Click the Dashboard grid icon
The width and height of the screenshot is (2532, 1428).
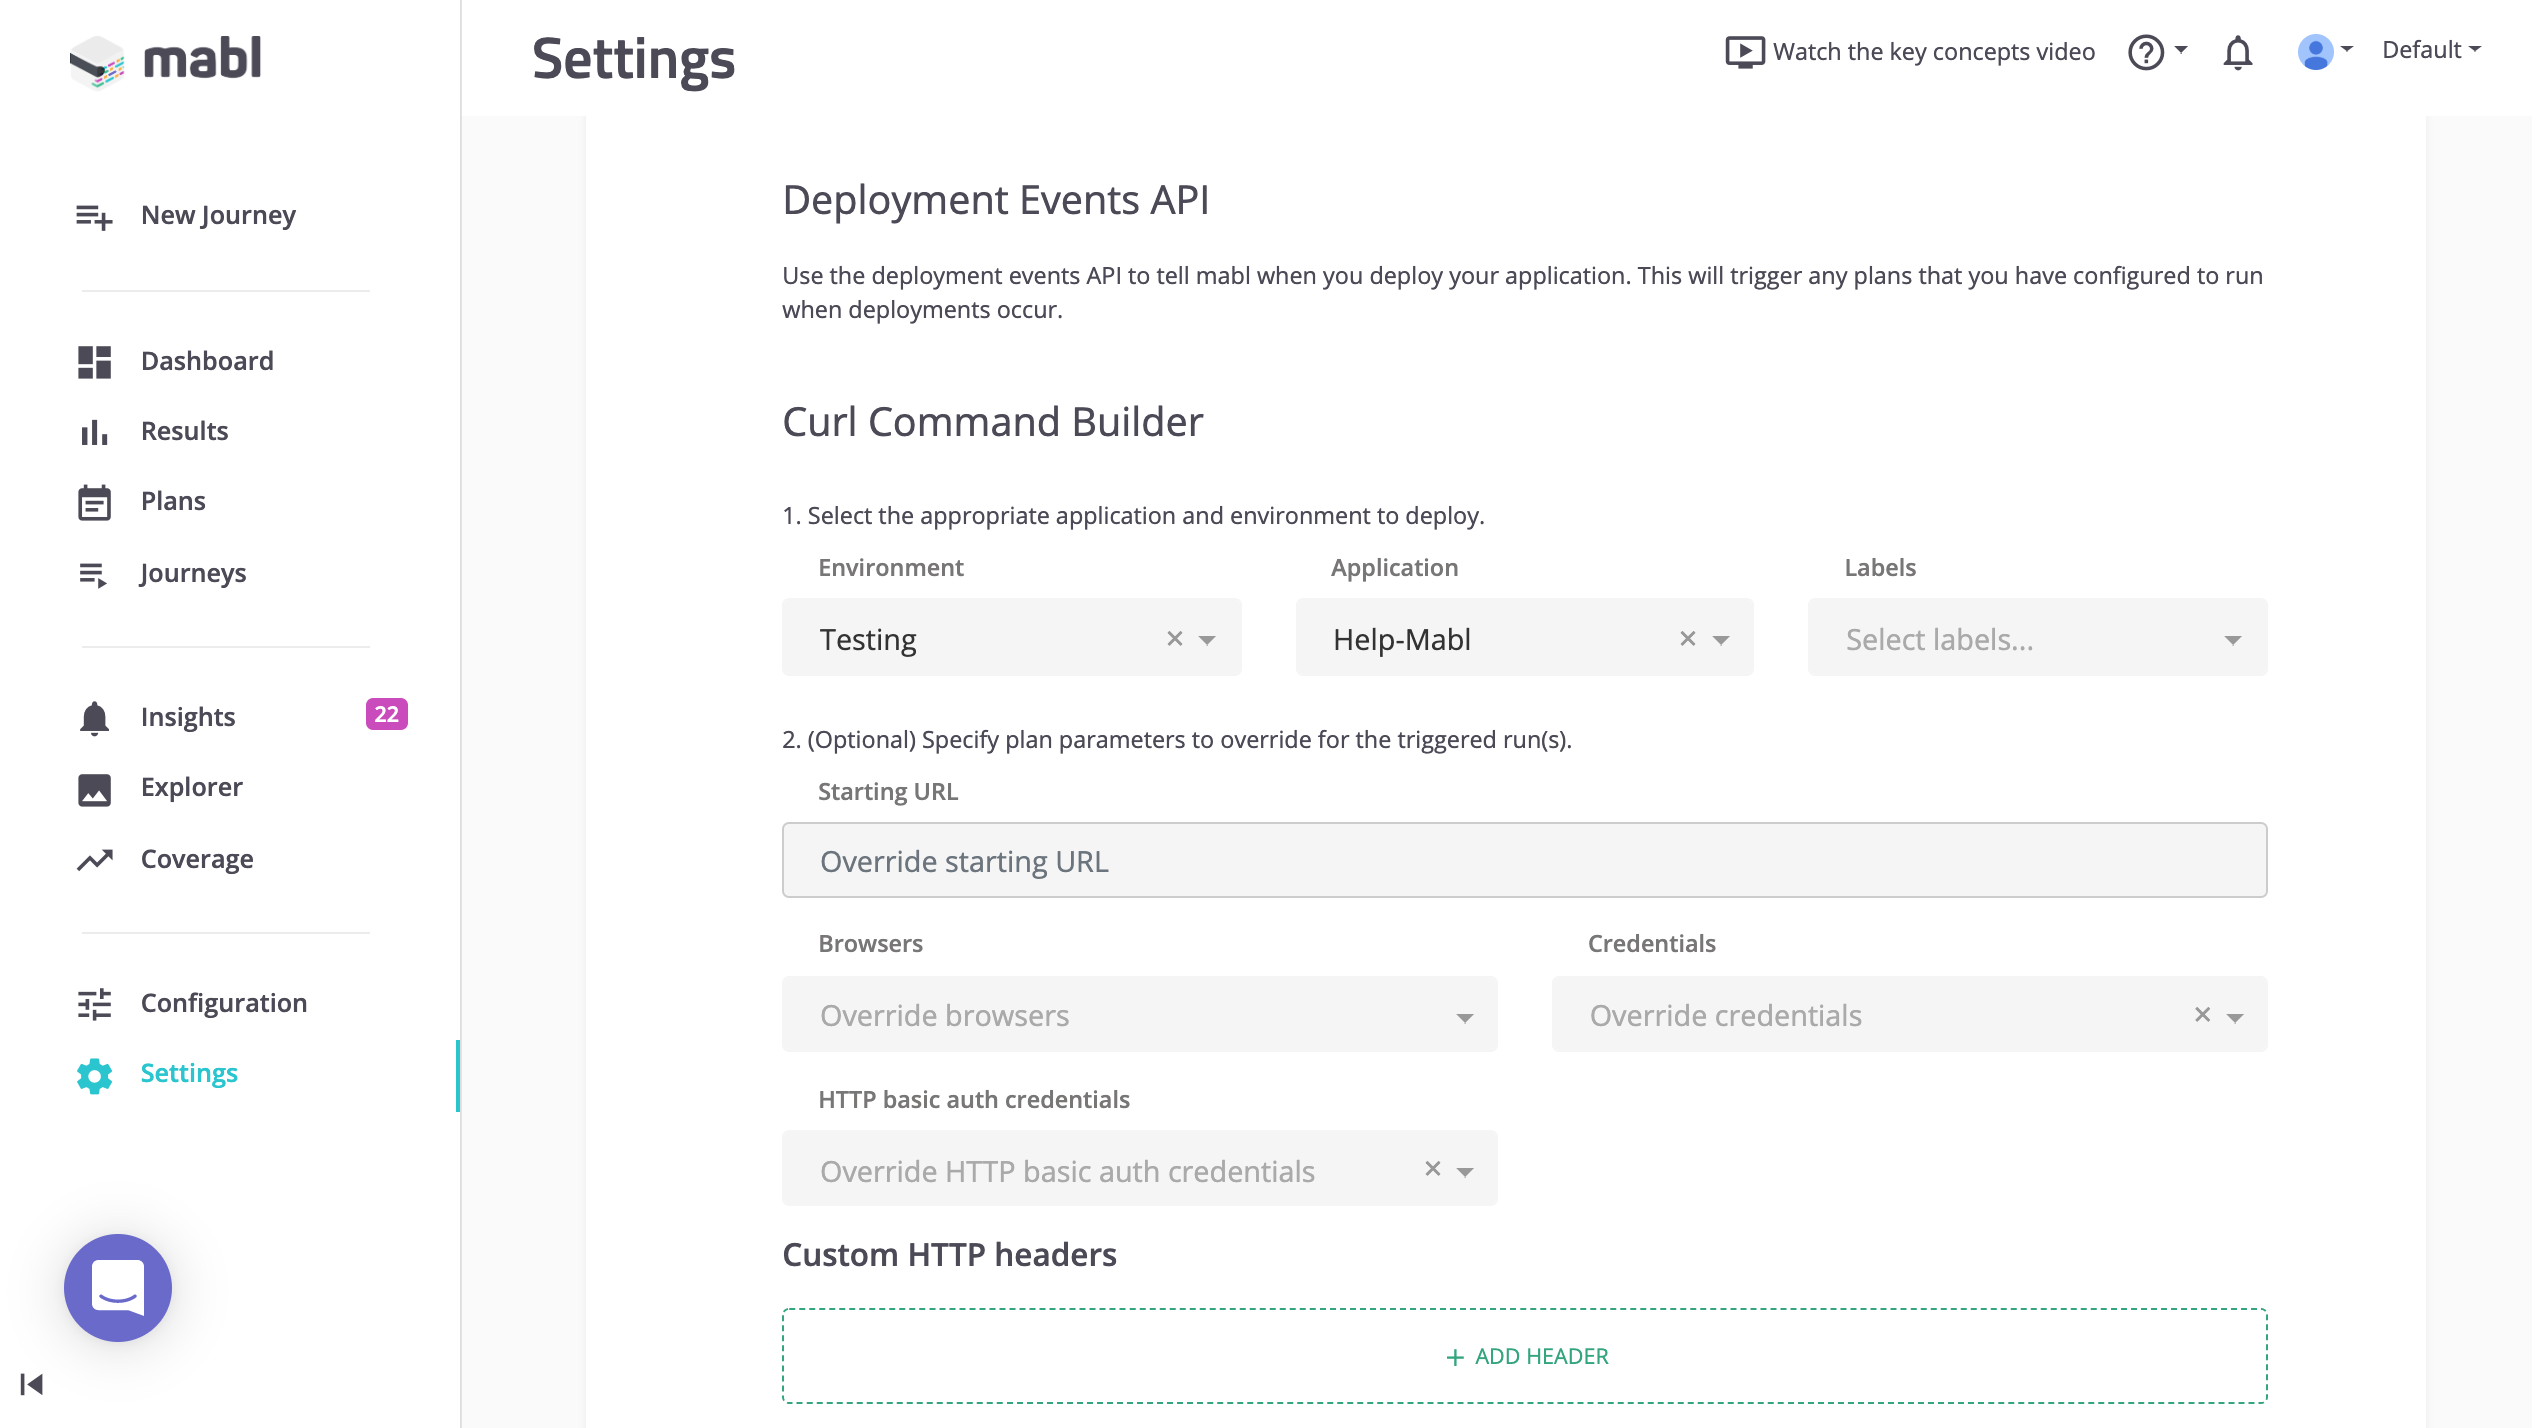click(x=95, y=362)
